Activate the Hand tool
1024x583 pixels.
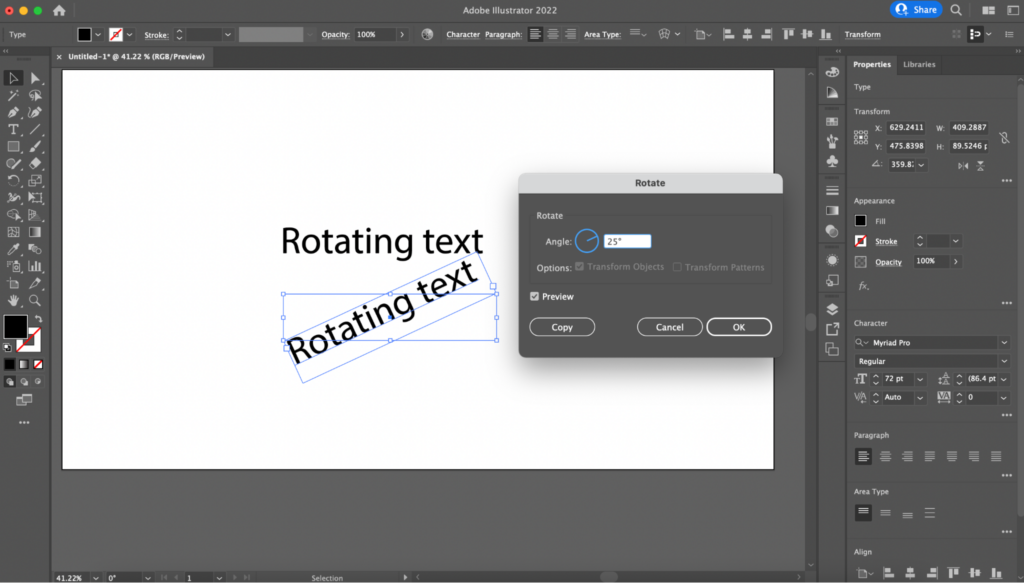13,300
